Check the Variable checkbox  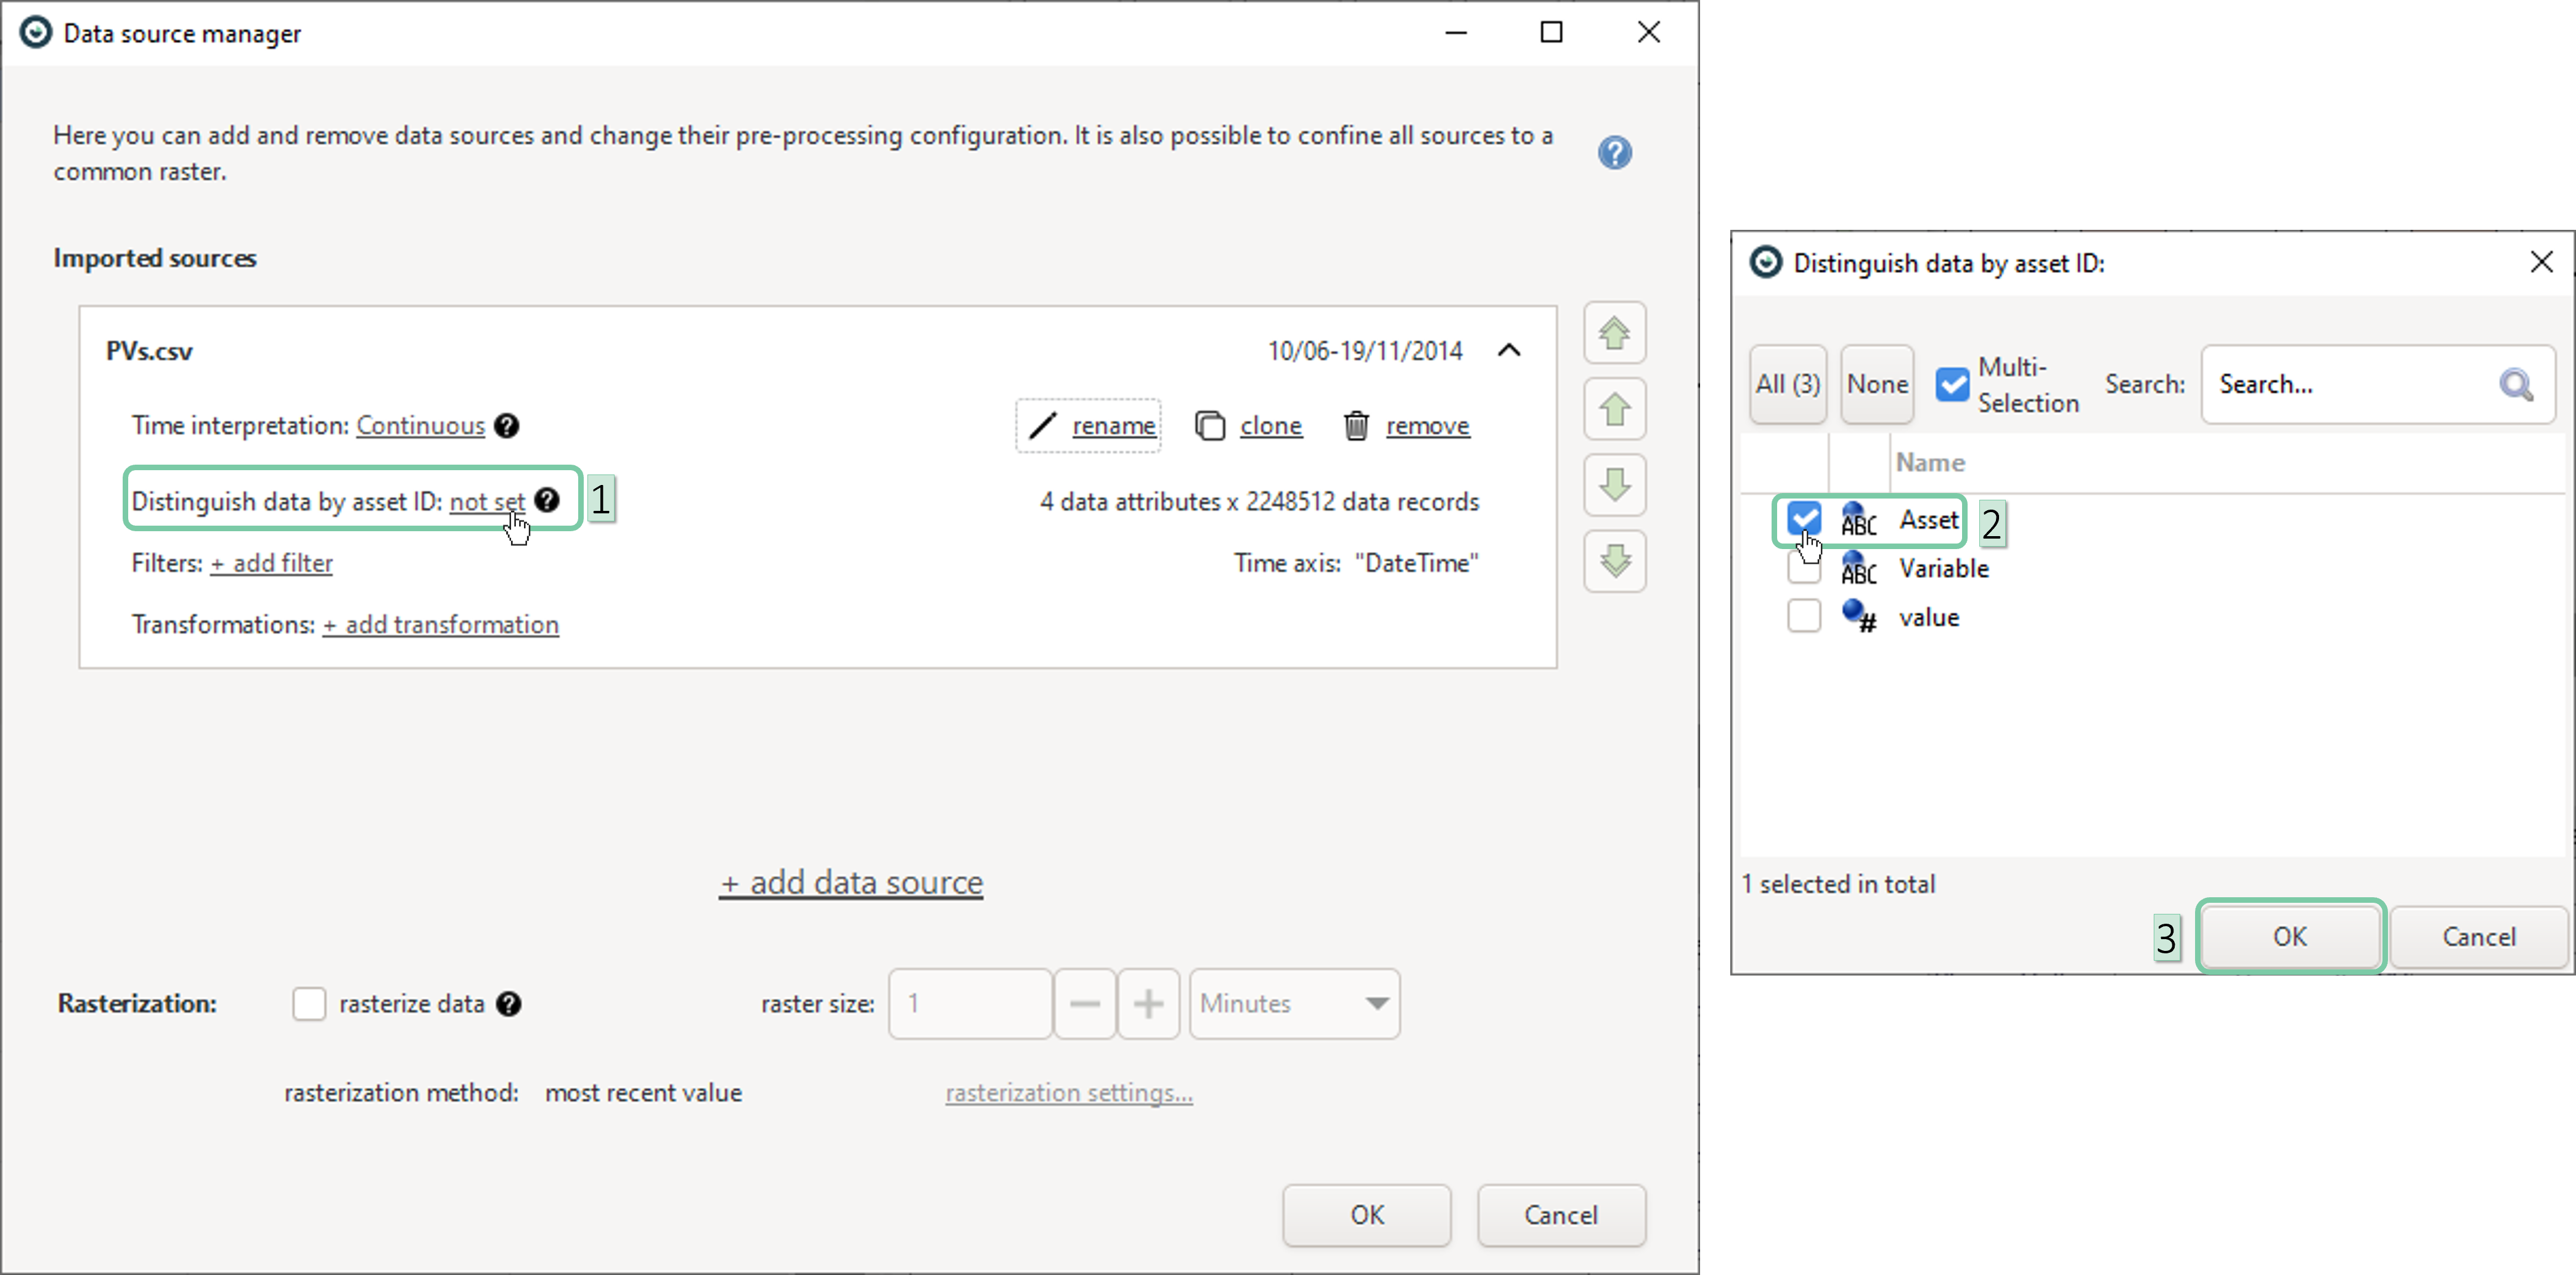click(x=1804, y=568)
